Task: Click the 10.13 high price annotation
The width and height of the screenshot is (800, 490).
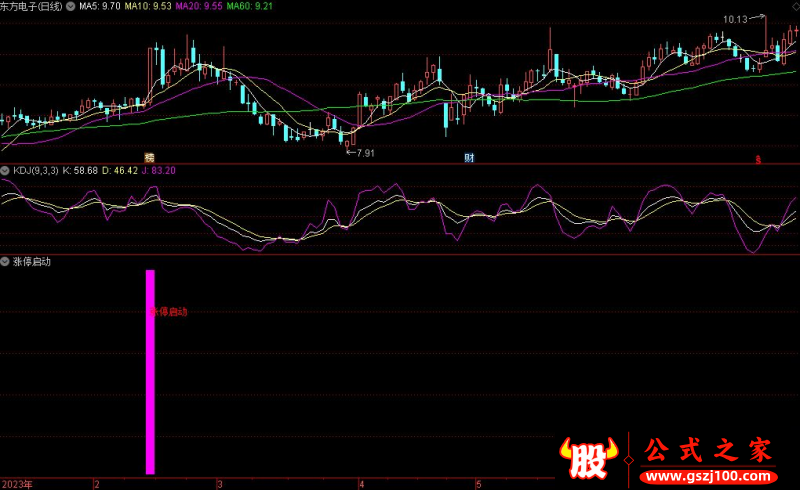Action: [735, 19]
